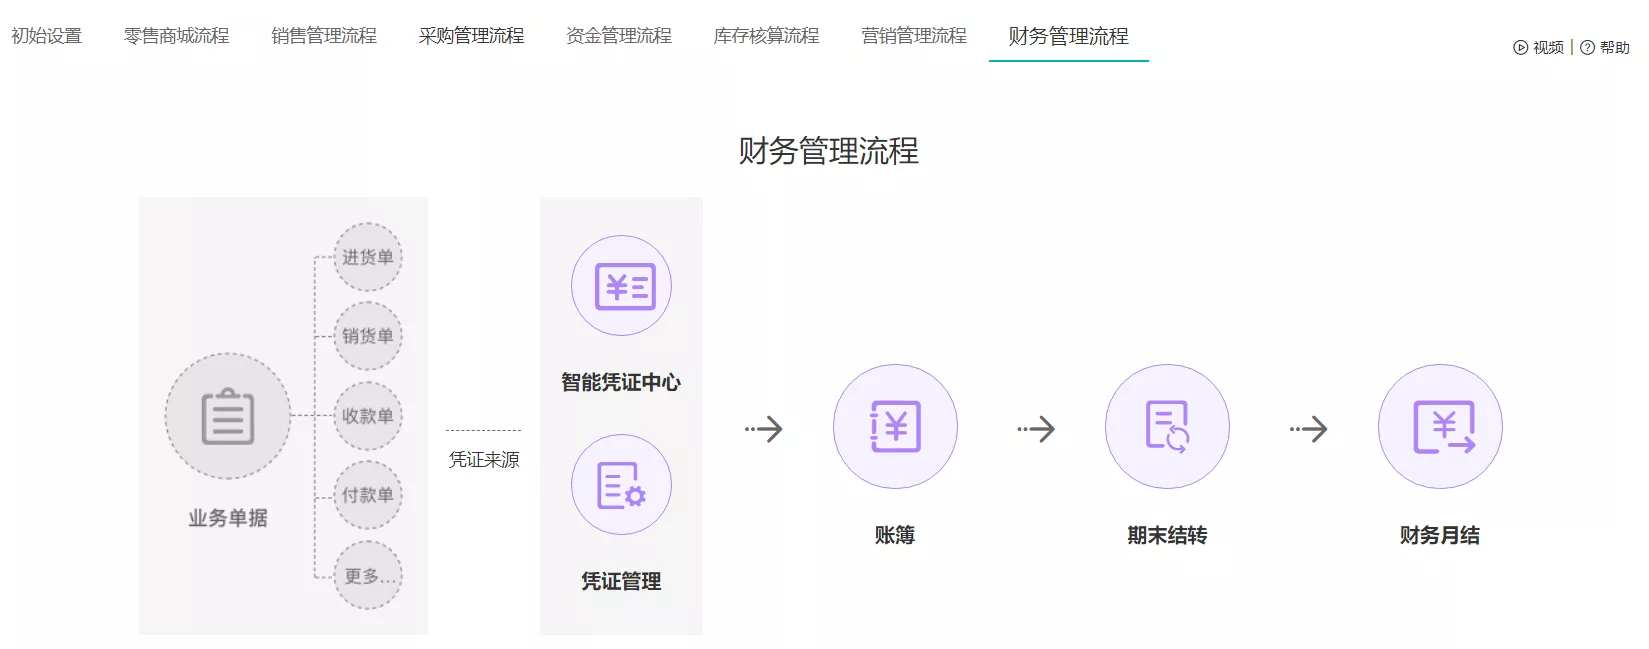The image size is (1649, 649).
Task: Select the 财务管理流程 tab
Action: pyautogui.click(x=1069, y=36)
